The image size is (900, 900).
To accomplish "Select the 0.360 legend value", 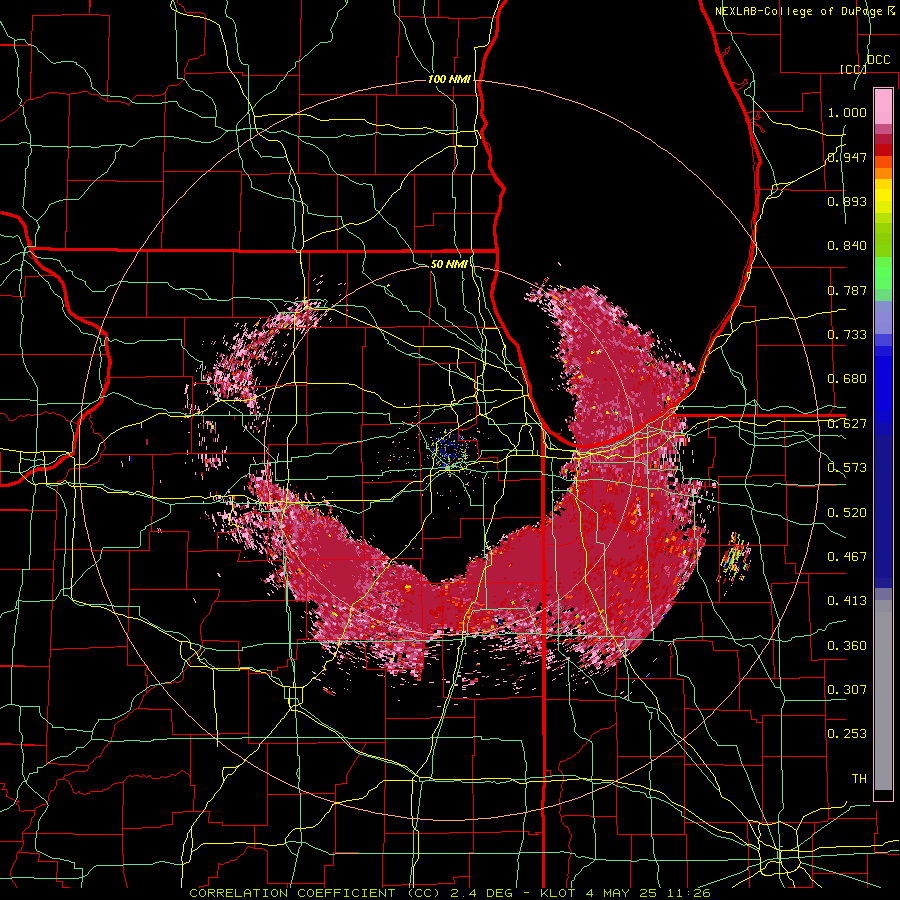I will click(x=847, y=646).
